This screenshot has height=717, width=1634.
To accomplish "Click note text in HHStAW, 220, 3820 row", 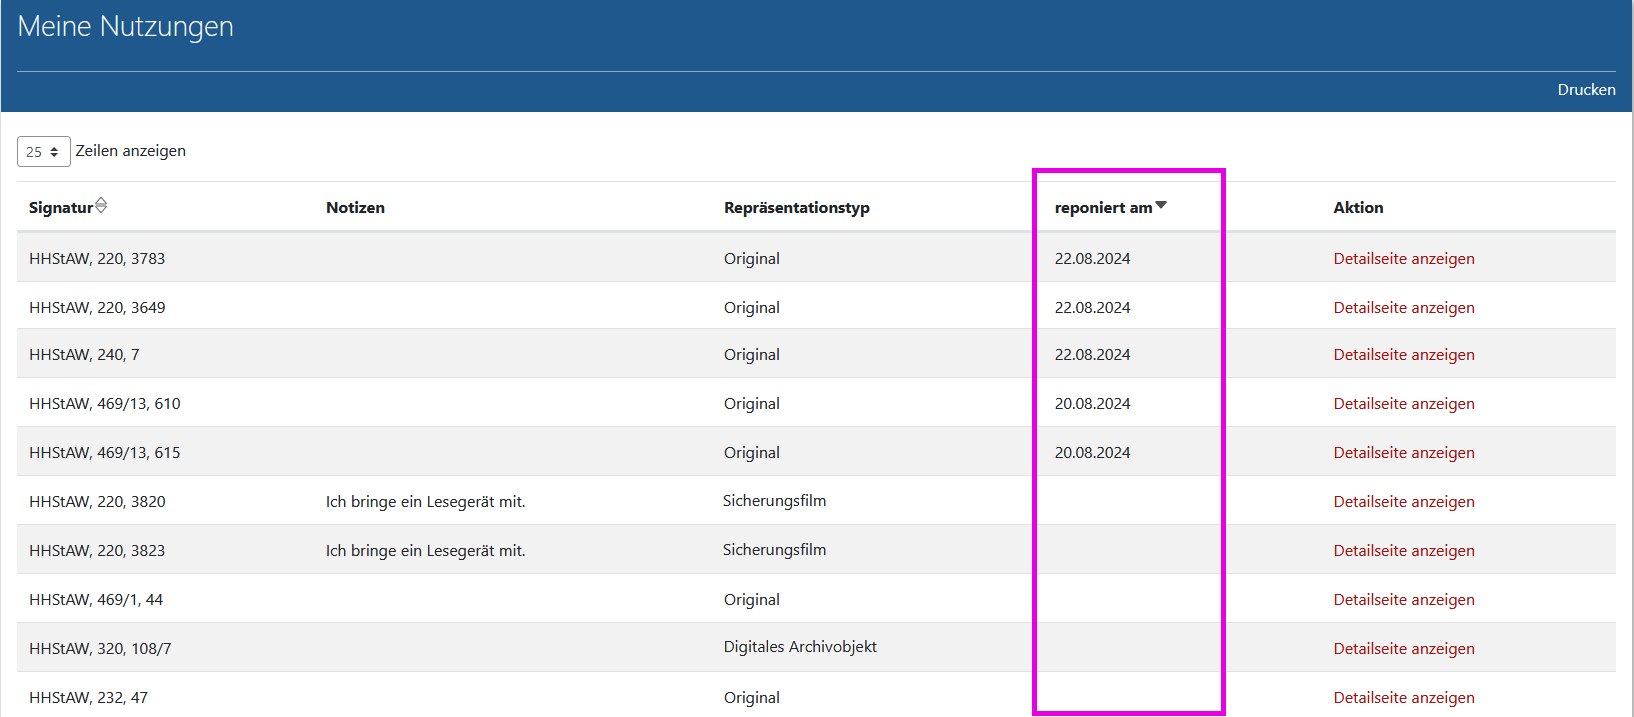I will [425, 502].
